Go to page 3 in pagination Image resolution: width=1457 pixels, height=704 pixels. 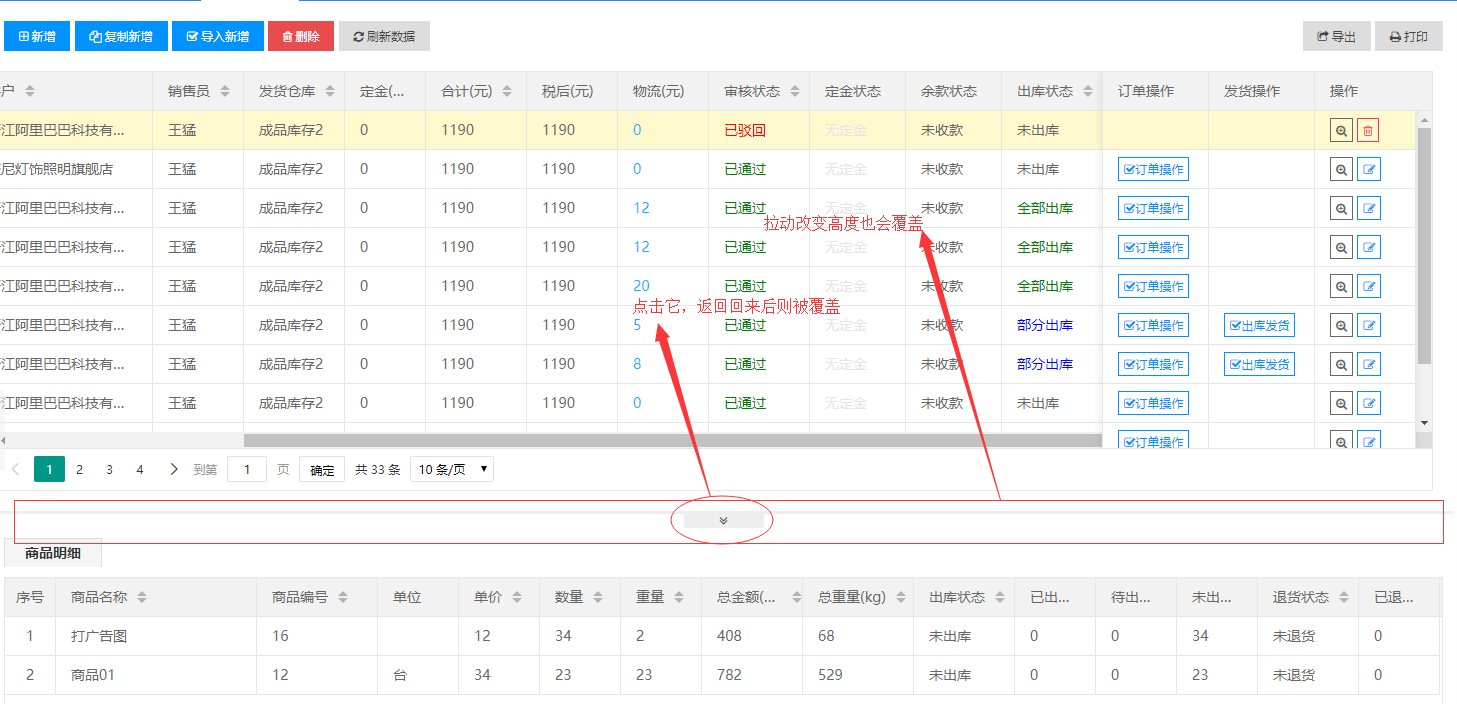109,469
